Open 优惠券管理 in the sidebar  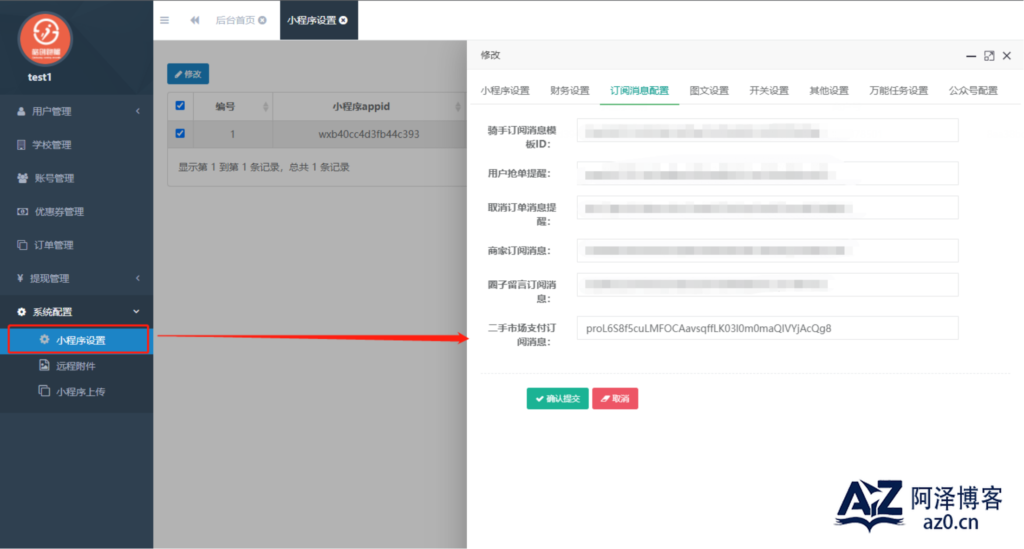point(76,212)
